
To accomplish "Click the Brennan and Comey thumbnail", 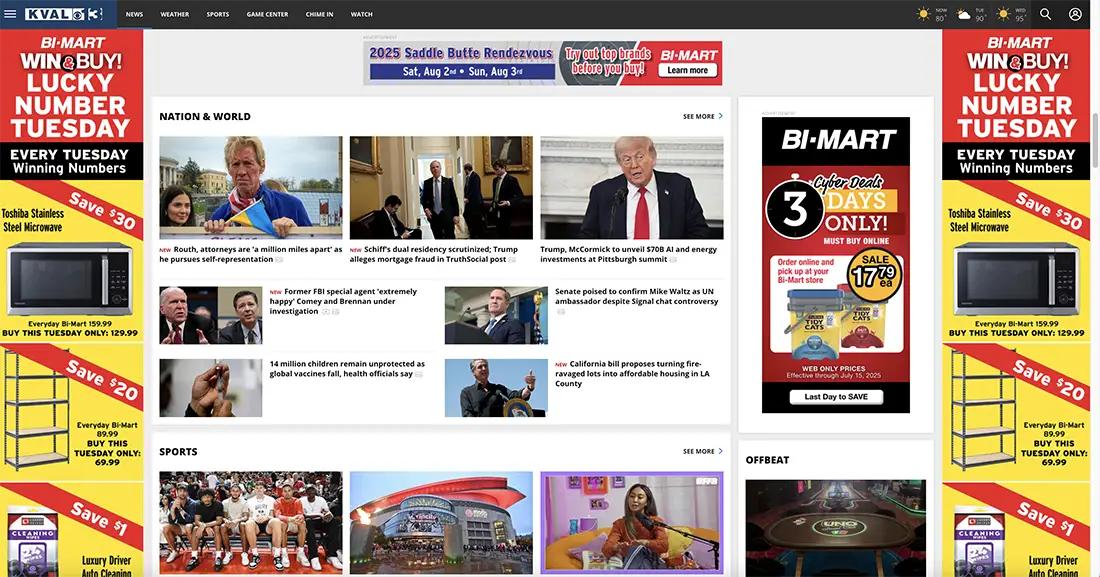I will 210,315.
